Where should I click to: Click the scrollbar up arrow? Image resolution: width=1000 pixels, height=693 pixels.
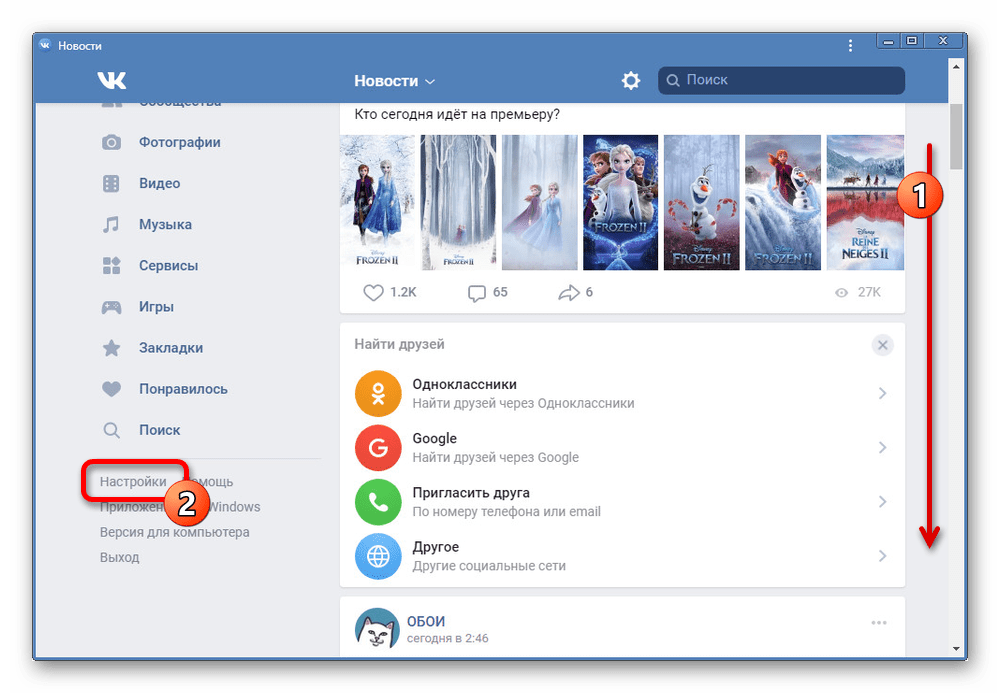(x=956, y=66)
